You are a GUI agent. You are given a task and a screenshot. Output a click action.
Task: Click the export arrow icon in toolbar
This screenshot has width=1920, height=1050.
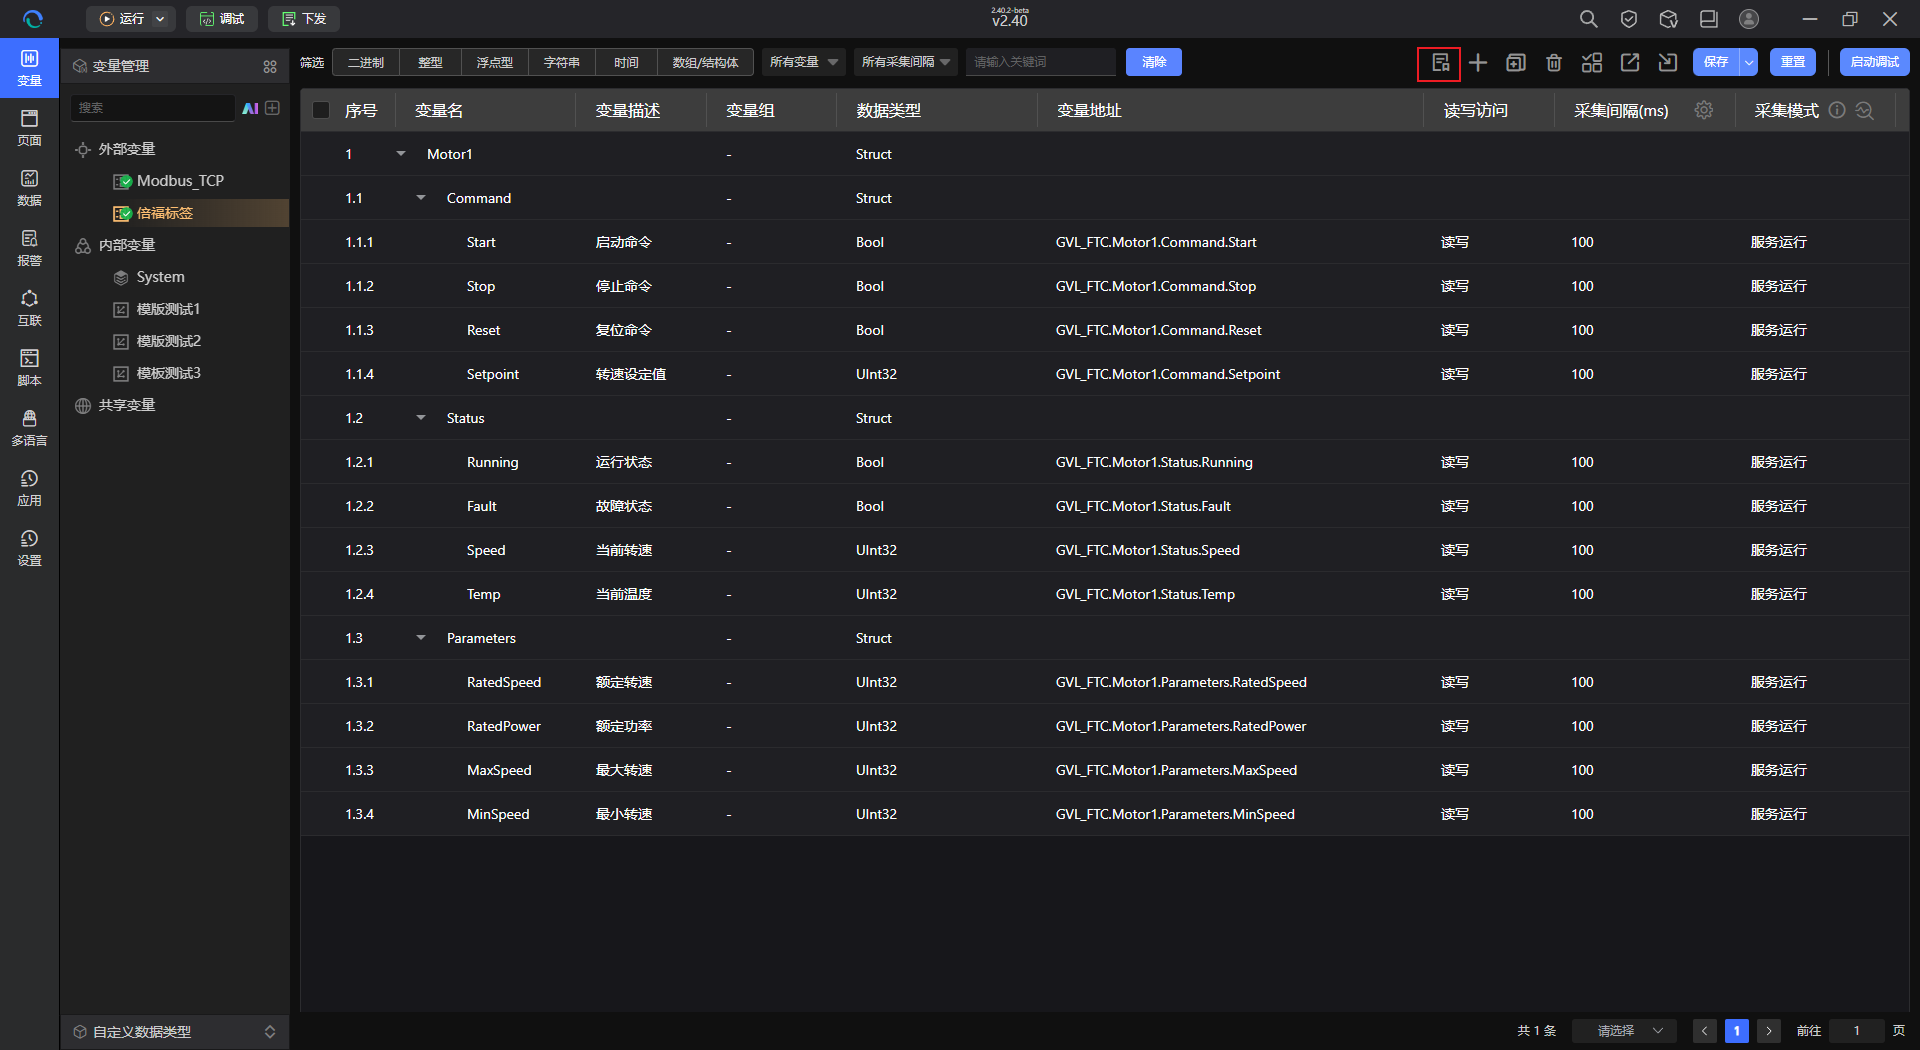coord(1630,63)
